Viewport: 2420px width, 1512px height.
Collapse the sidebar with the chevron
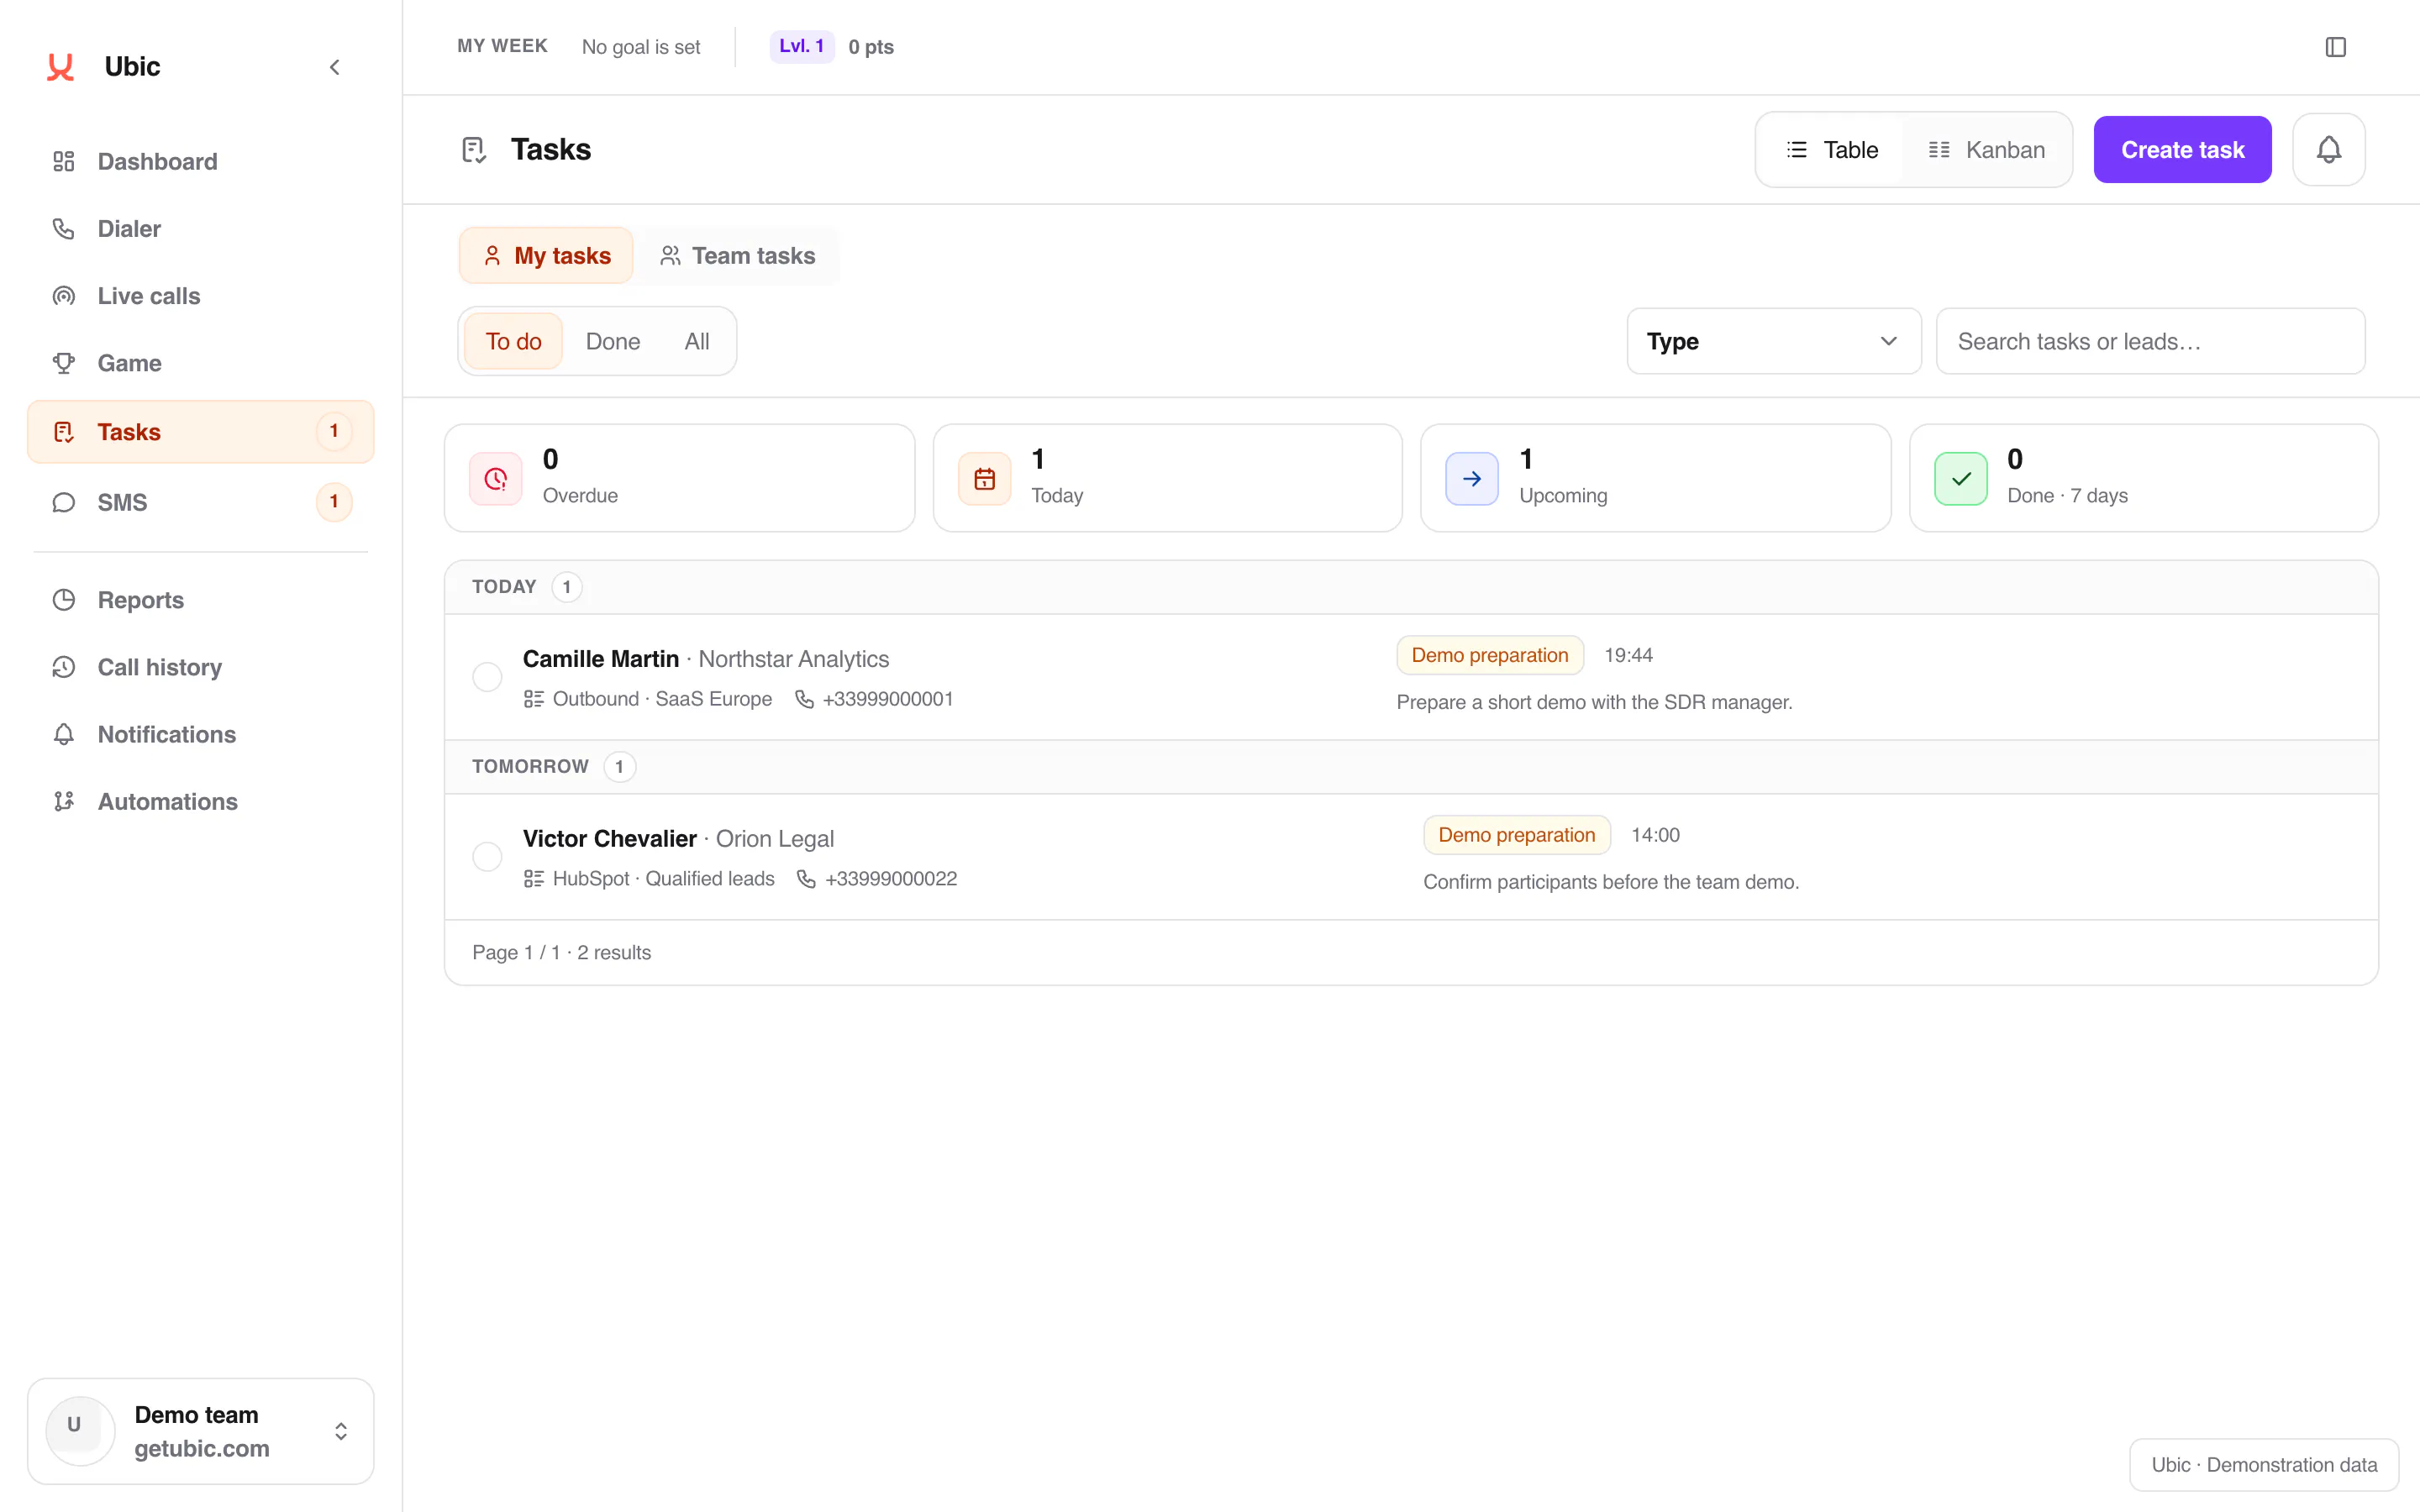(335, 67)
